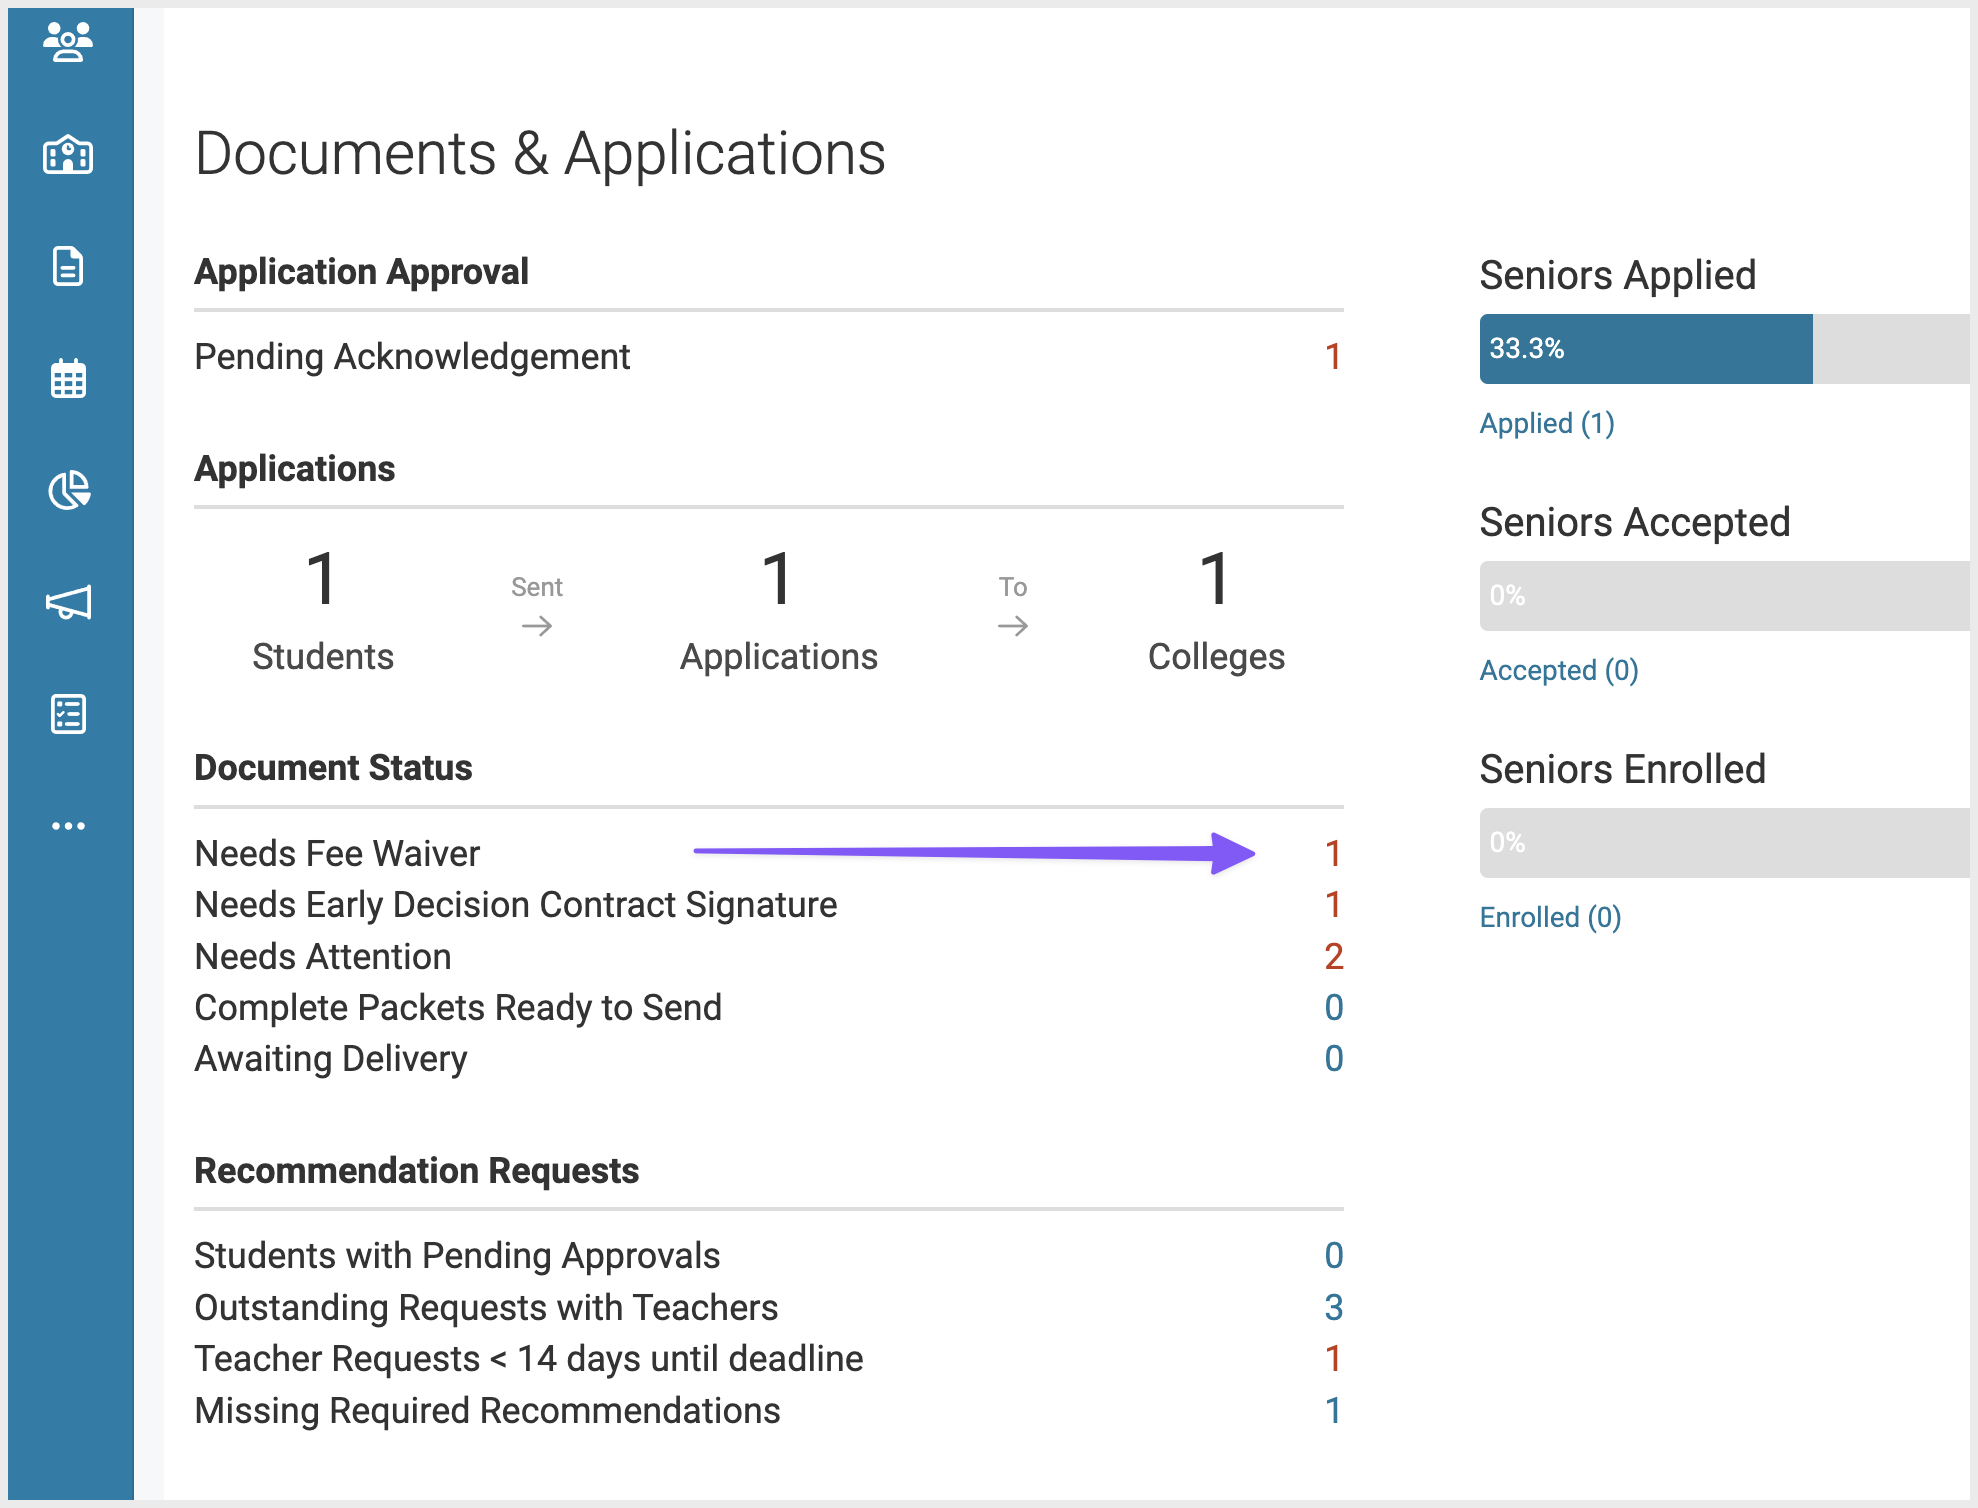The image size is (1978, 1508).
Task: Click the Needs Attention label
Action: point(323,957)
